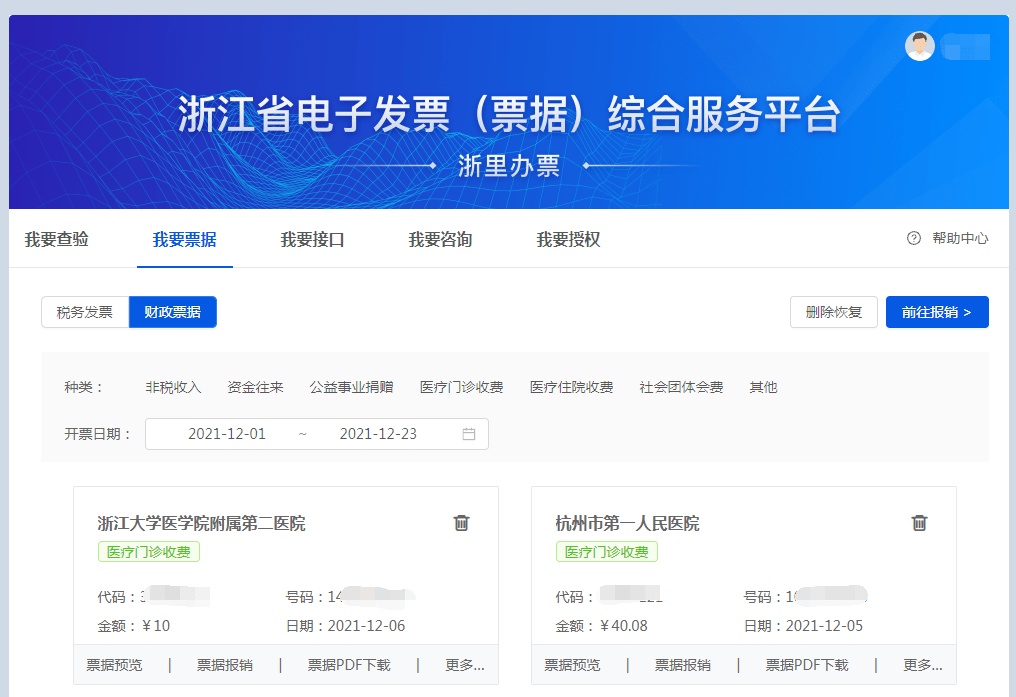Open the calendar icon in date field

(x=469, y=434)
